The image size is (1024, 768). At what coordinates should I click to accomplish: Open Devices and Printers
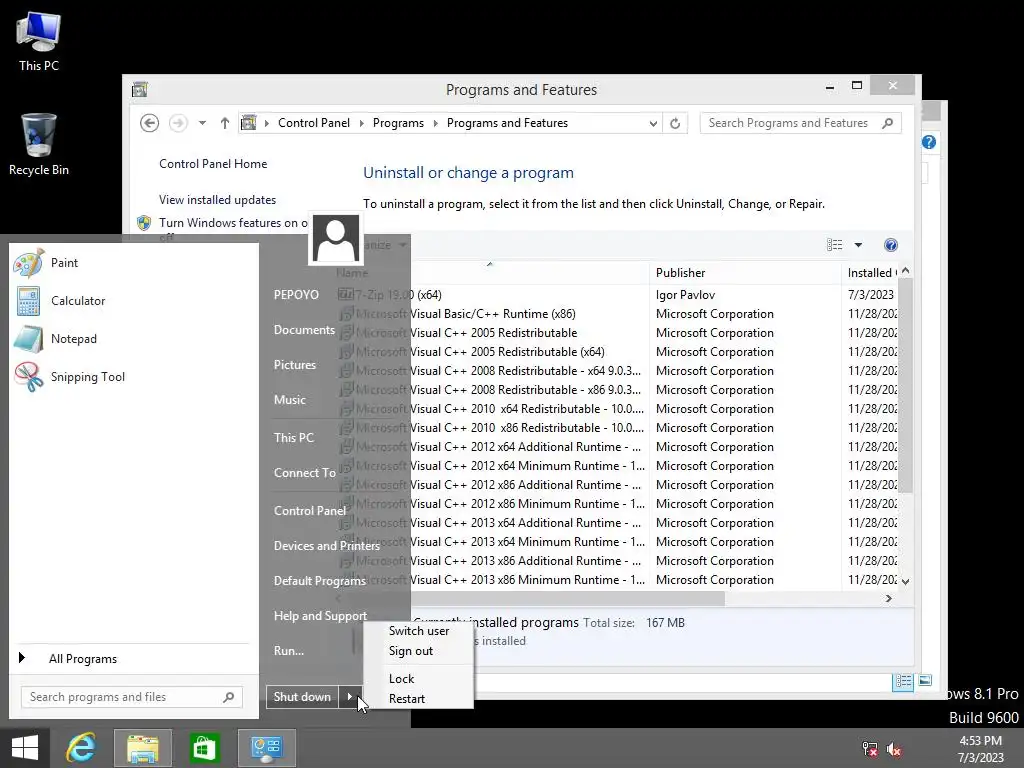coord(327,546)
